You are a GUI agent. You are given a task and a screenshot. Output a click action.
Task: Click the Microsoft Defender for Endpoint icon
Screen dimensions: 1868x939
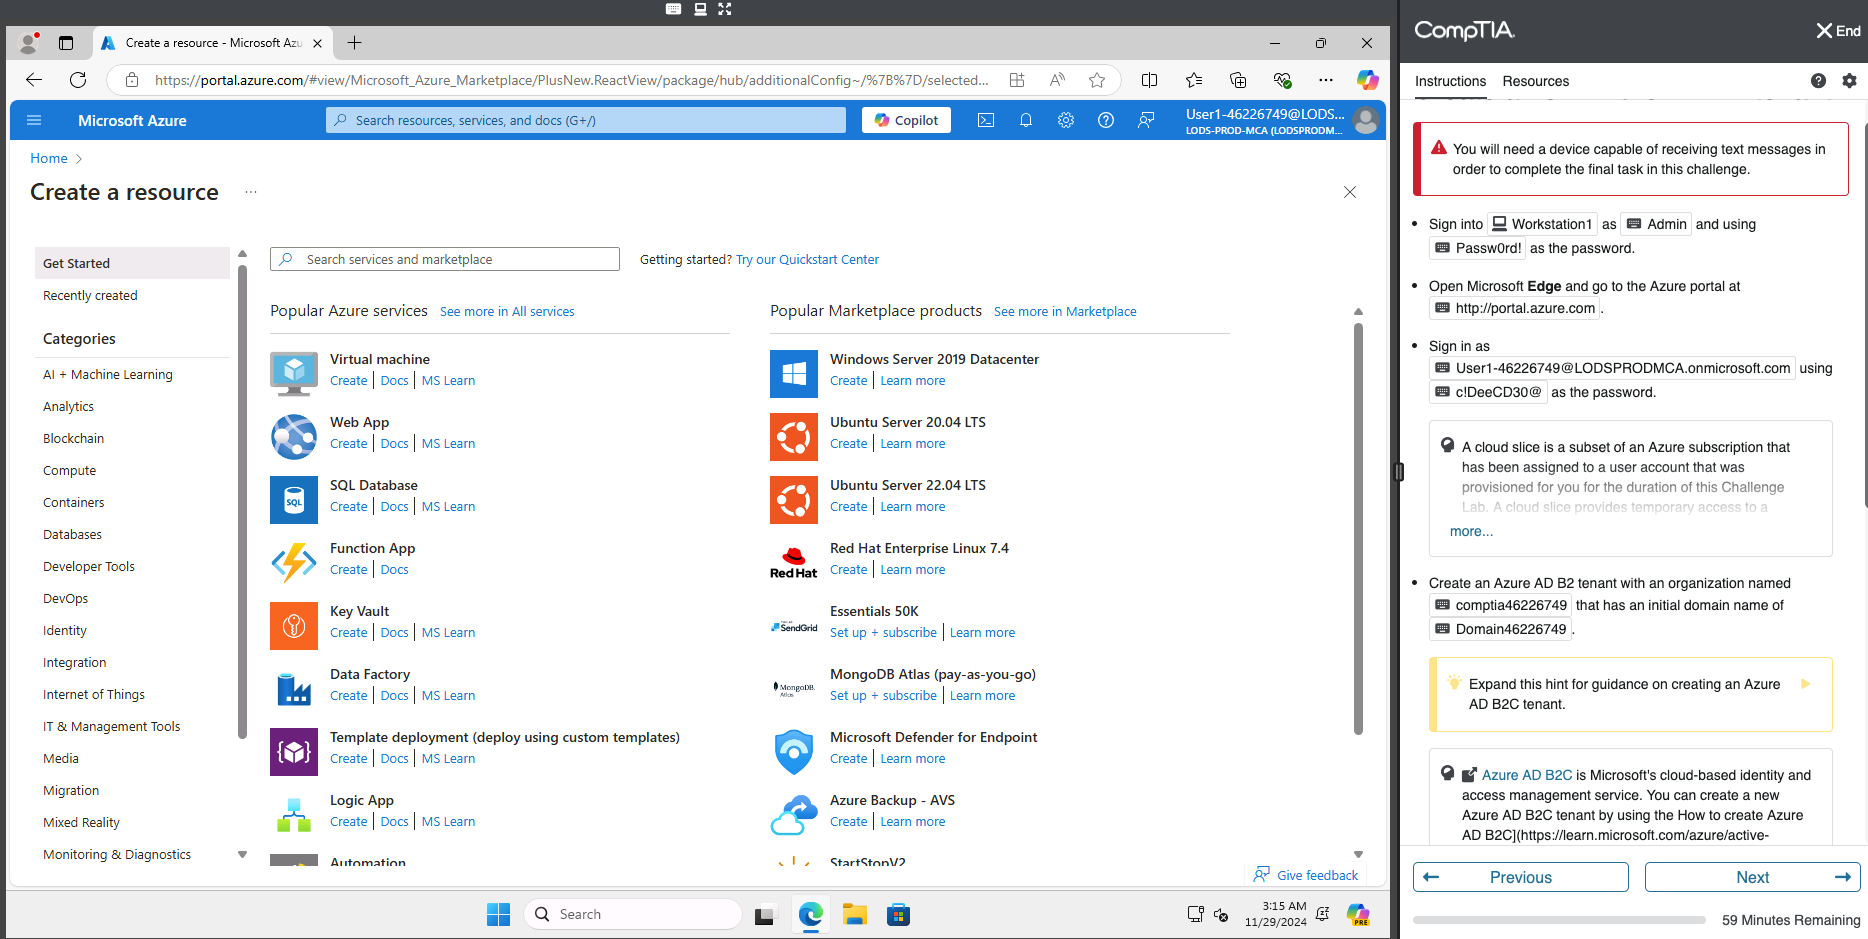click(x=794, y=752)
